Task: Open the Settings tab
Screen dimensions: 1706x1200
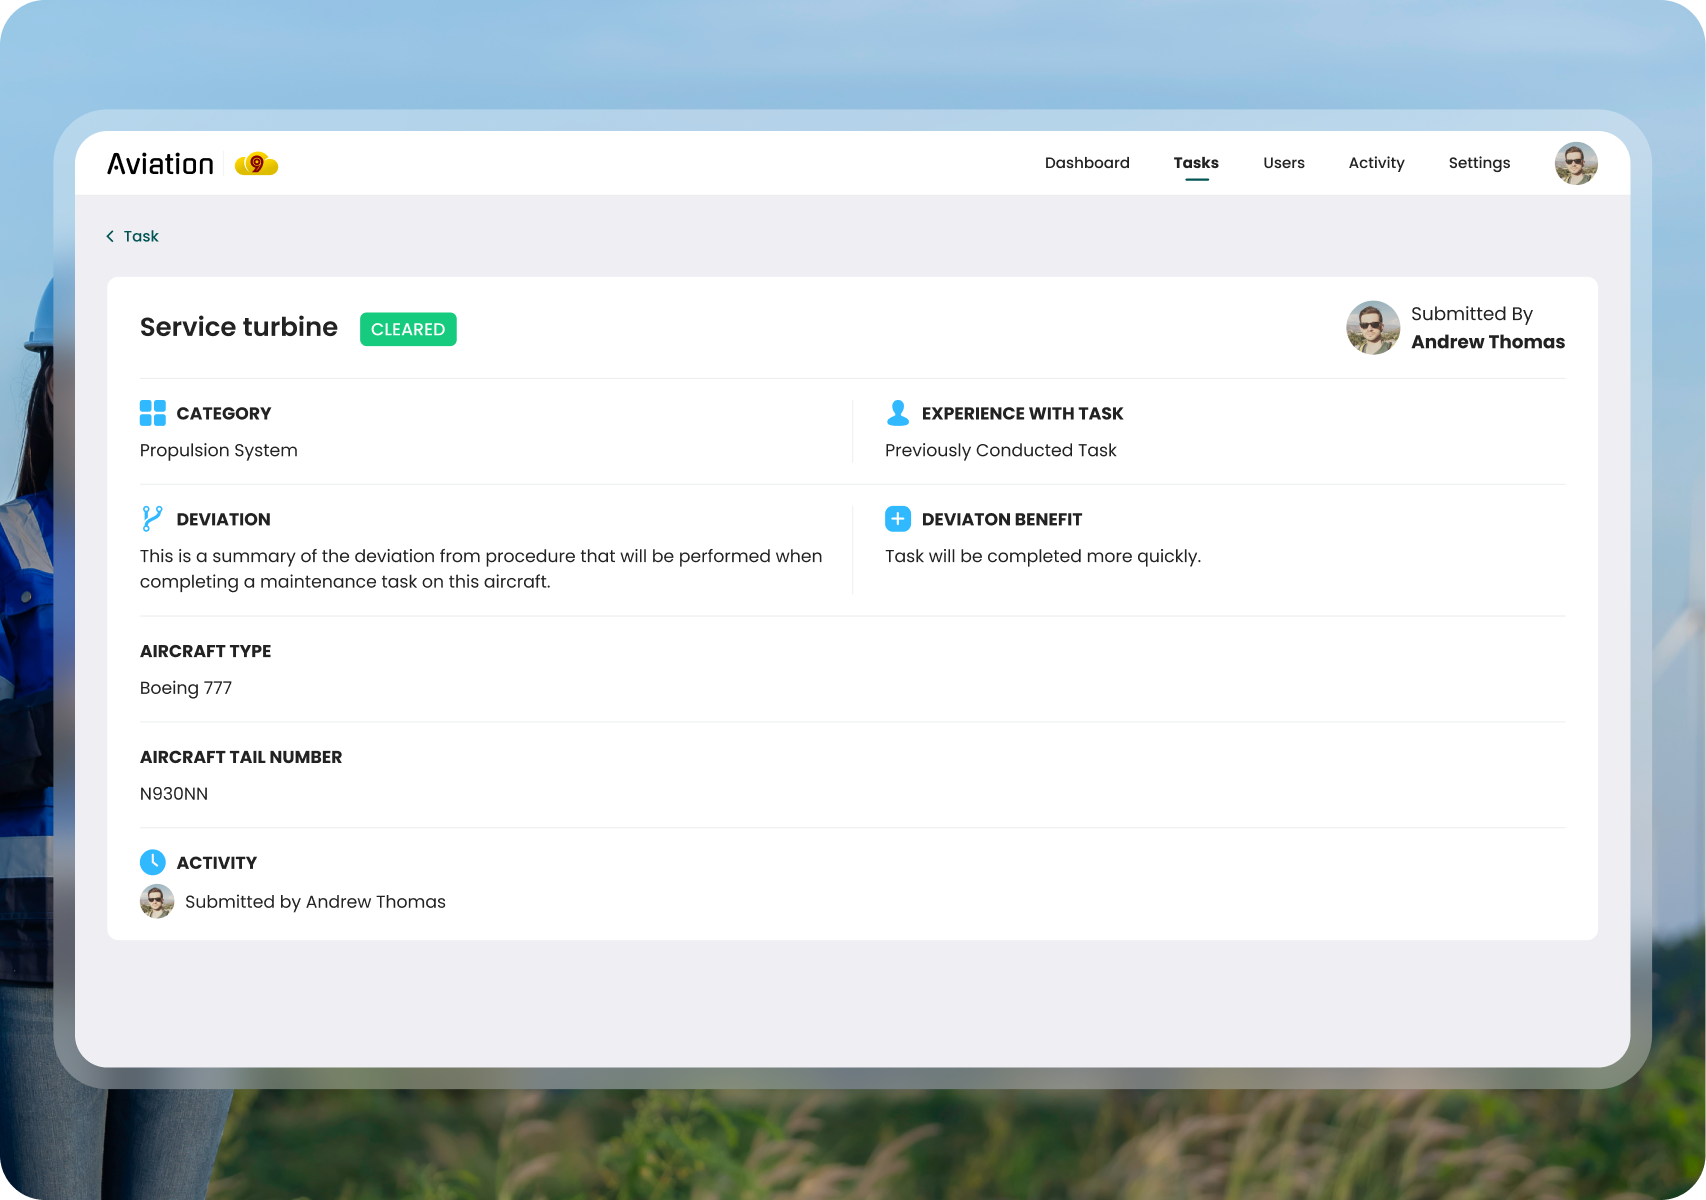Action: [x=1479, y=163]
